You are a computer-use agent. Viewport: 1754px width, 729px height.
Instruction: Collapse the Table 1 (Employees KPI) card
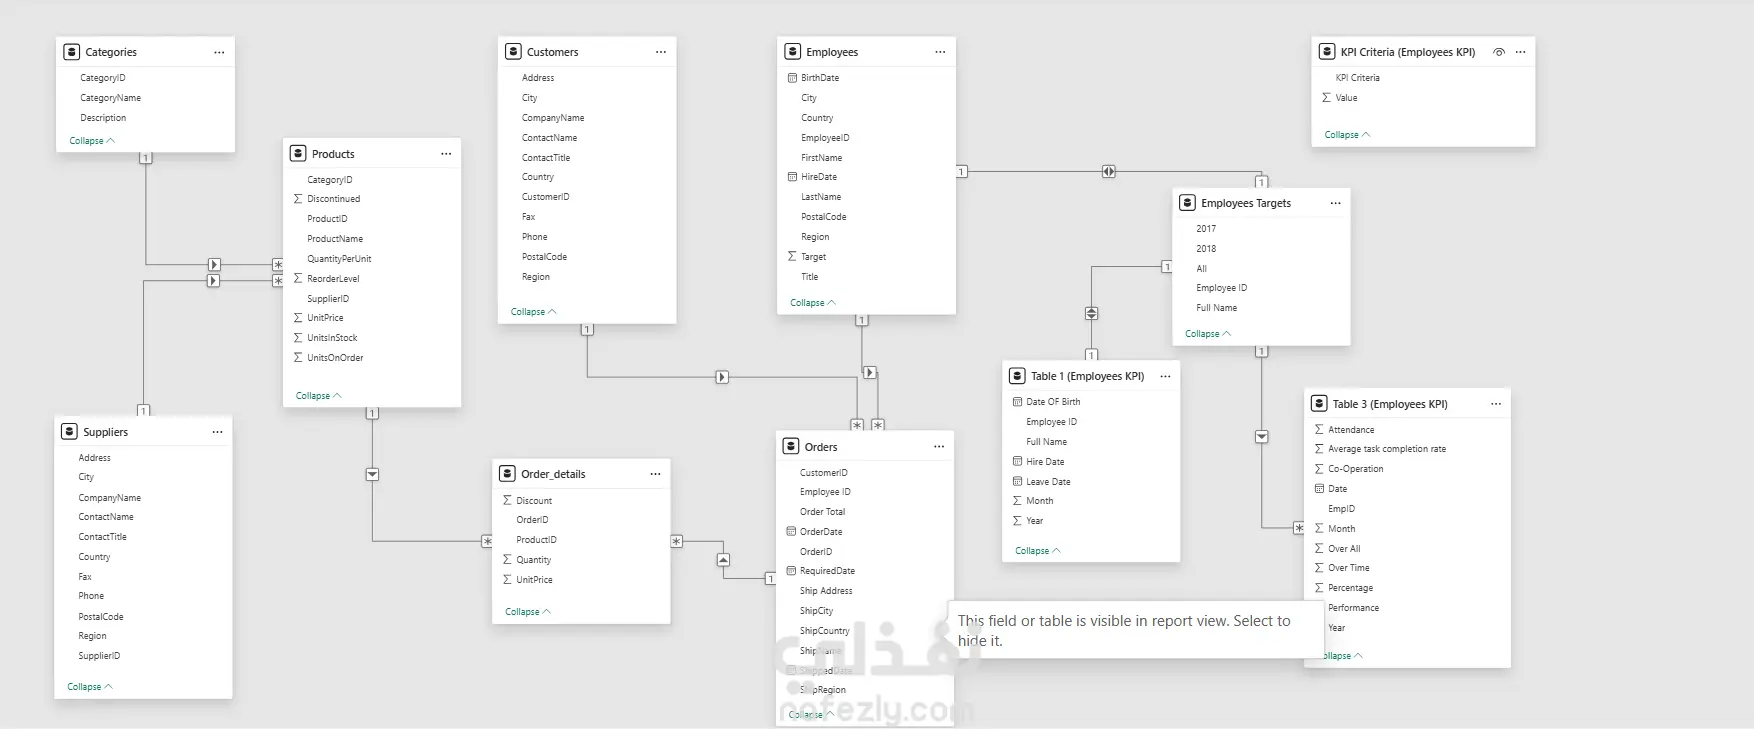pyautogui.click(x=1037, y=551)
